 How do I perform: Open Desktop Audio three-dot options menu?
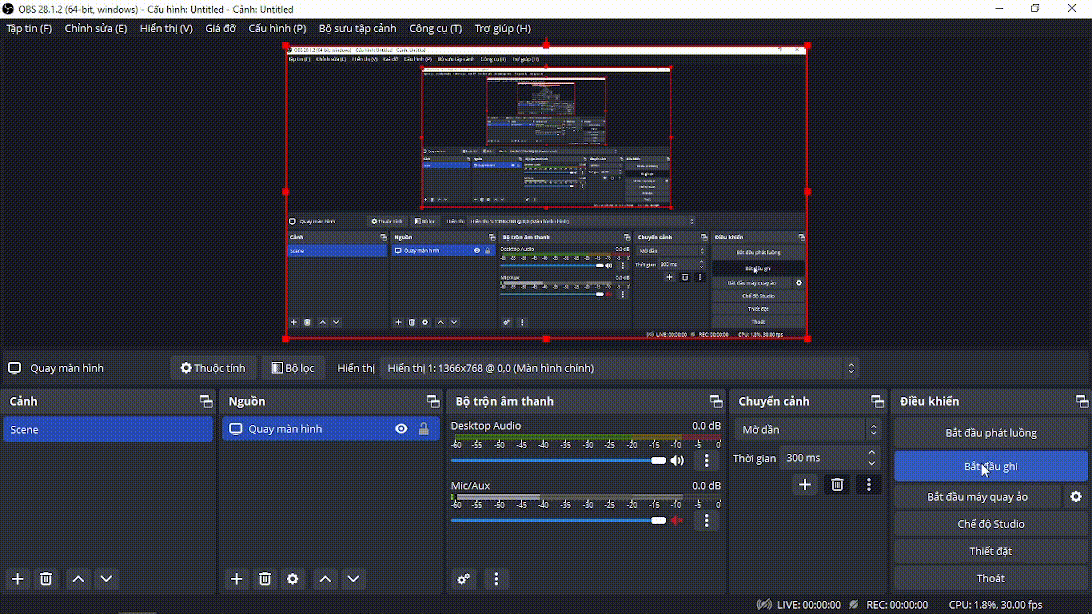[707, 460]
